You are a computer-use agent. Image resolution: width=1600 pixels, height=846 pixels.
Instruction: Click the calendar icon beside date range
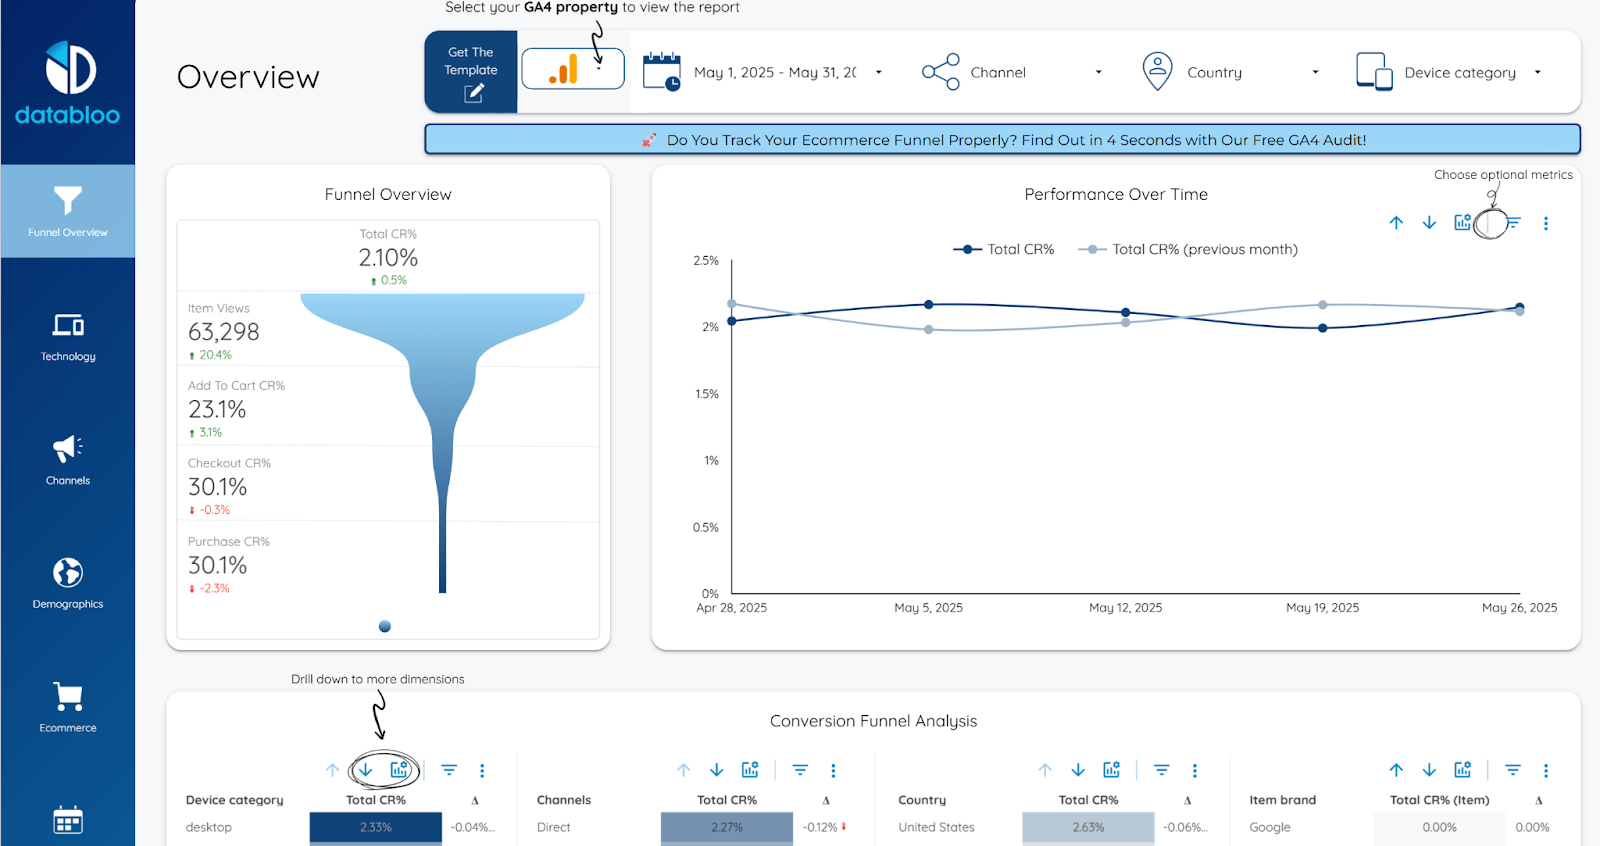[661, 72]
